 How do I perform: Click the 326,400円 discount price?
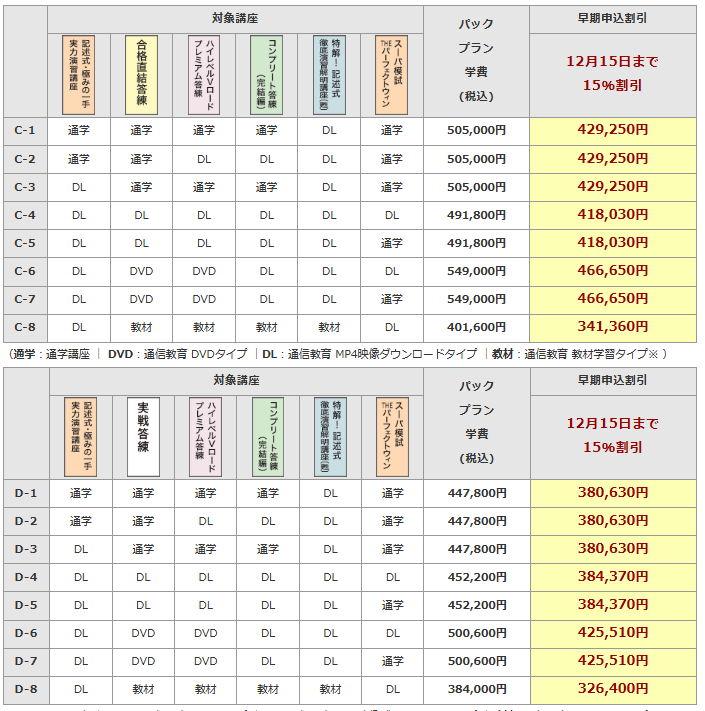tap(613, 689)
